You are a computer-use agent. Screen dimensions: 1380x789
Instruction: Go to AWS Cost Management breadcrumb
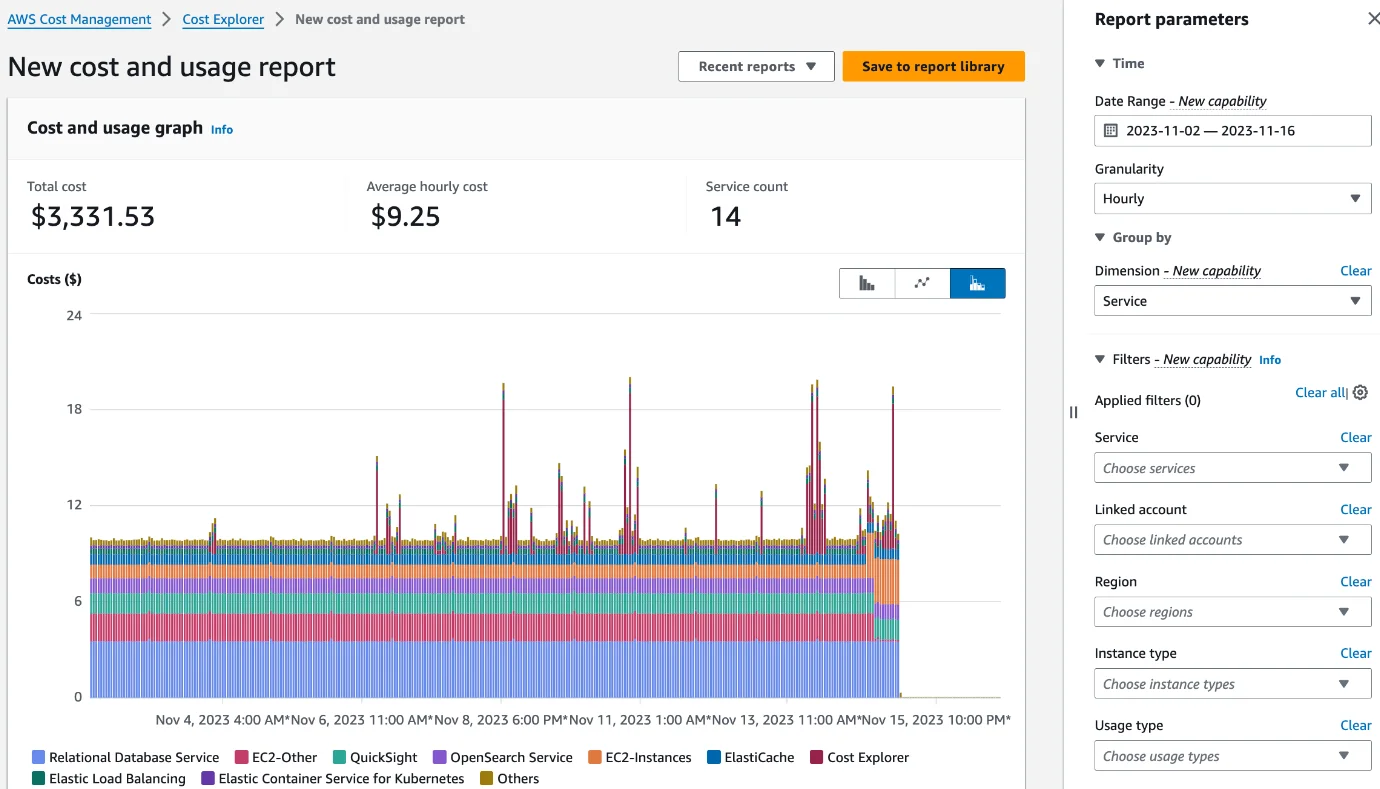coord(79,19)
